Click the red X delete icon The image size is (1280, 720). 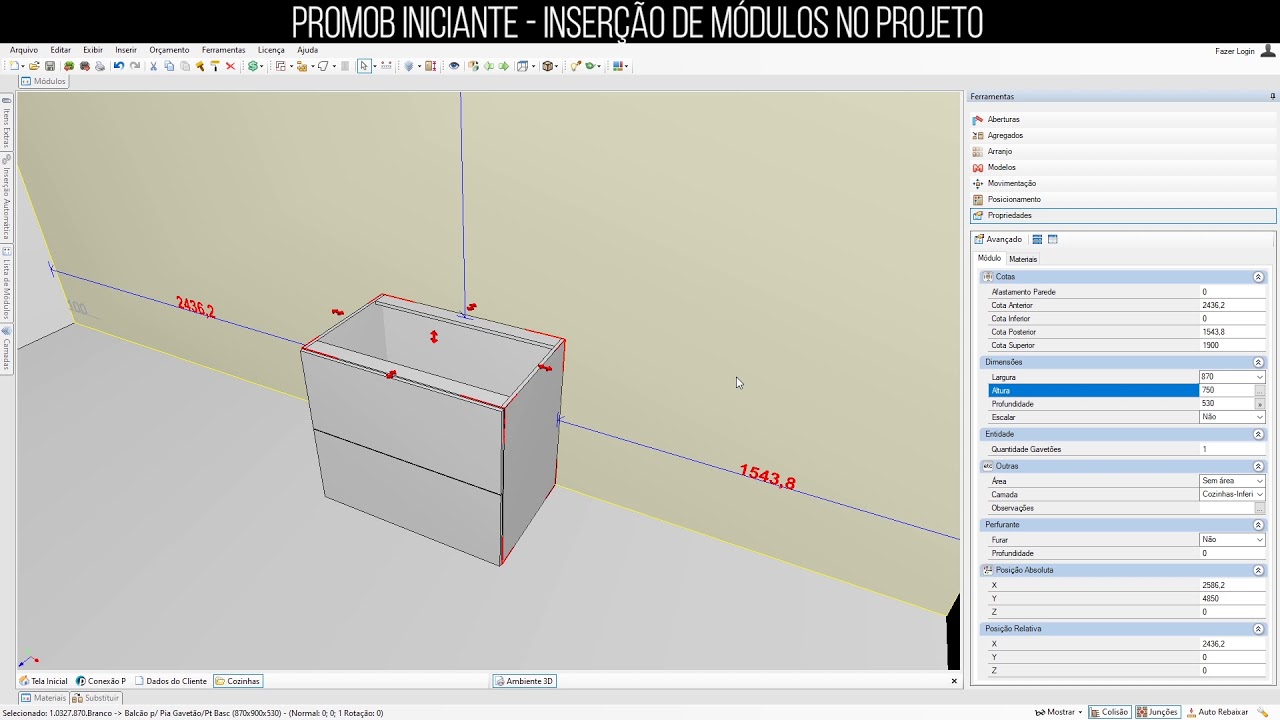point(230,66)
